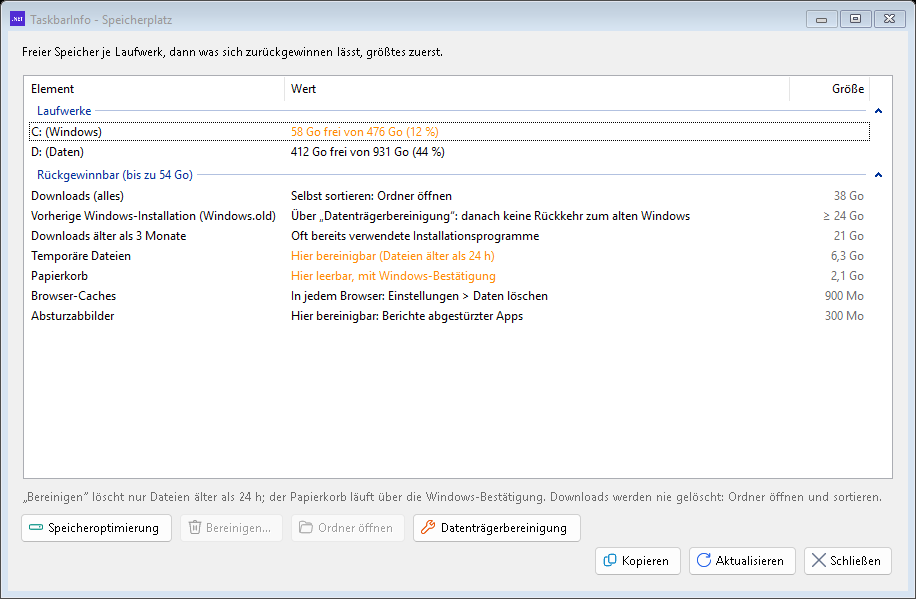
Task: Select Vorherige Windows-Installation (Windows.old) row
Action: pyautogui.click(x=449, y=216)
